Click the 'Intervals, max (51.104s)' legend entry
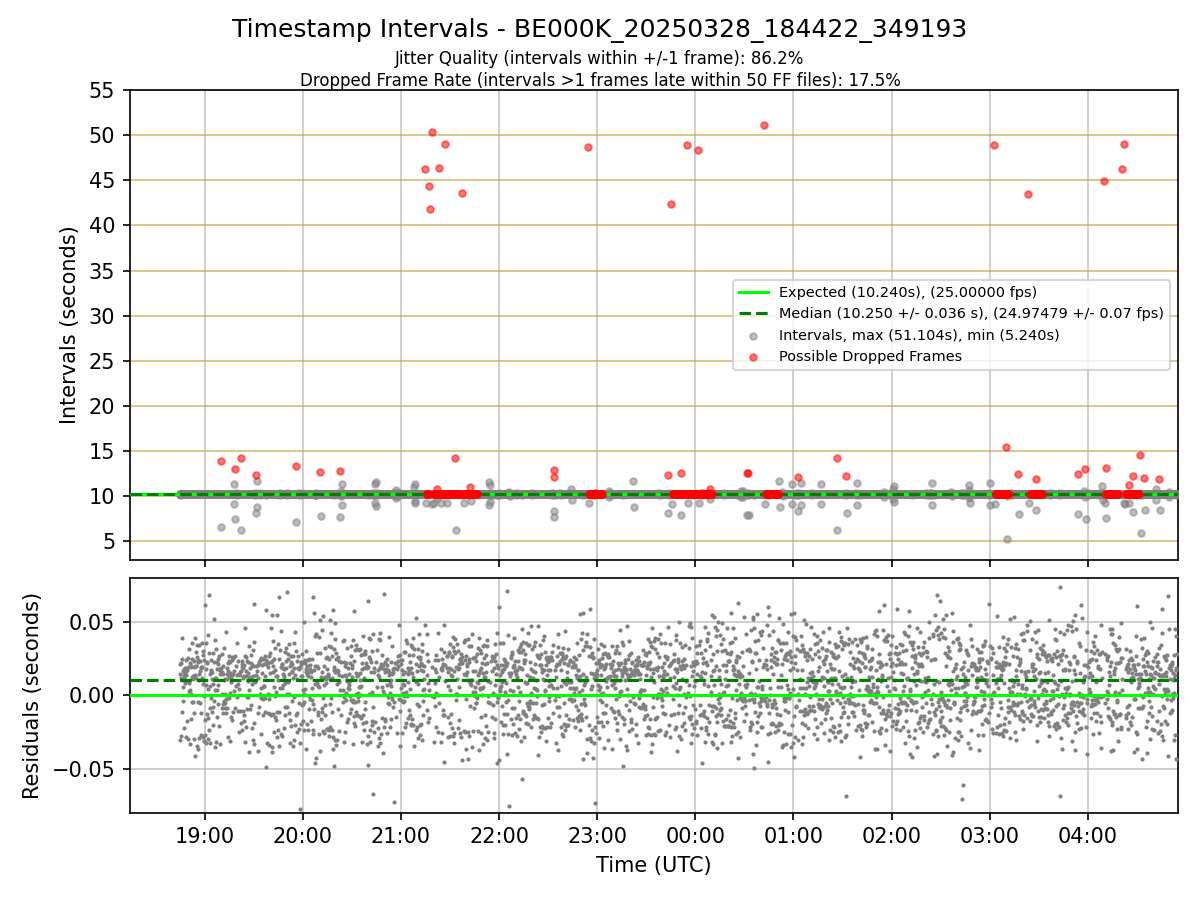The image size is (1200, 900). click(919, 335)
